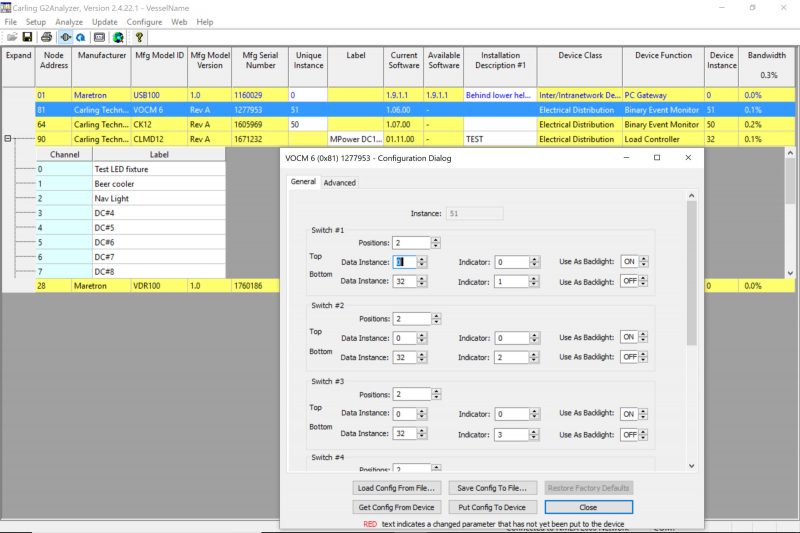Click Get Config From Device button
The width and height of the screenshot is (800, 533).
(396, 507)
